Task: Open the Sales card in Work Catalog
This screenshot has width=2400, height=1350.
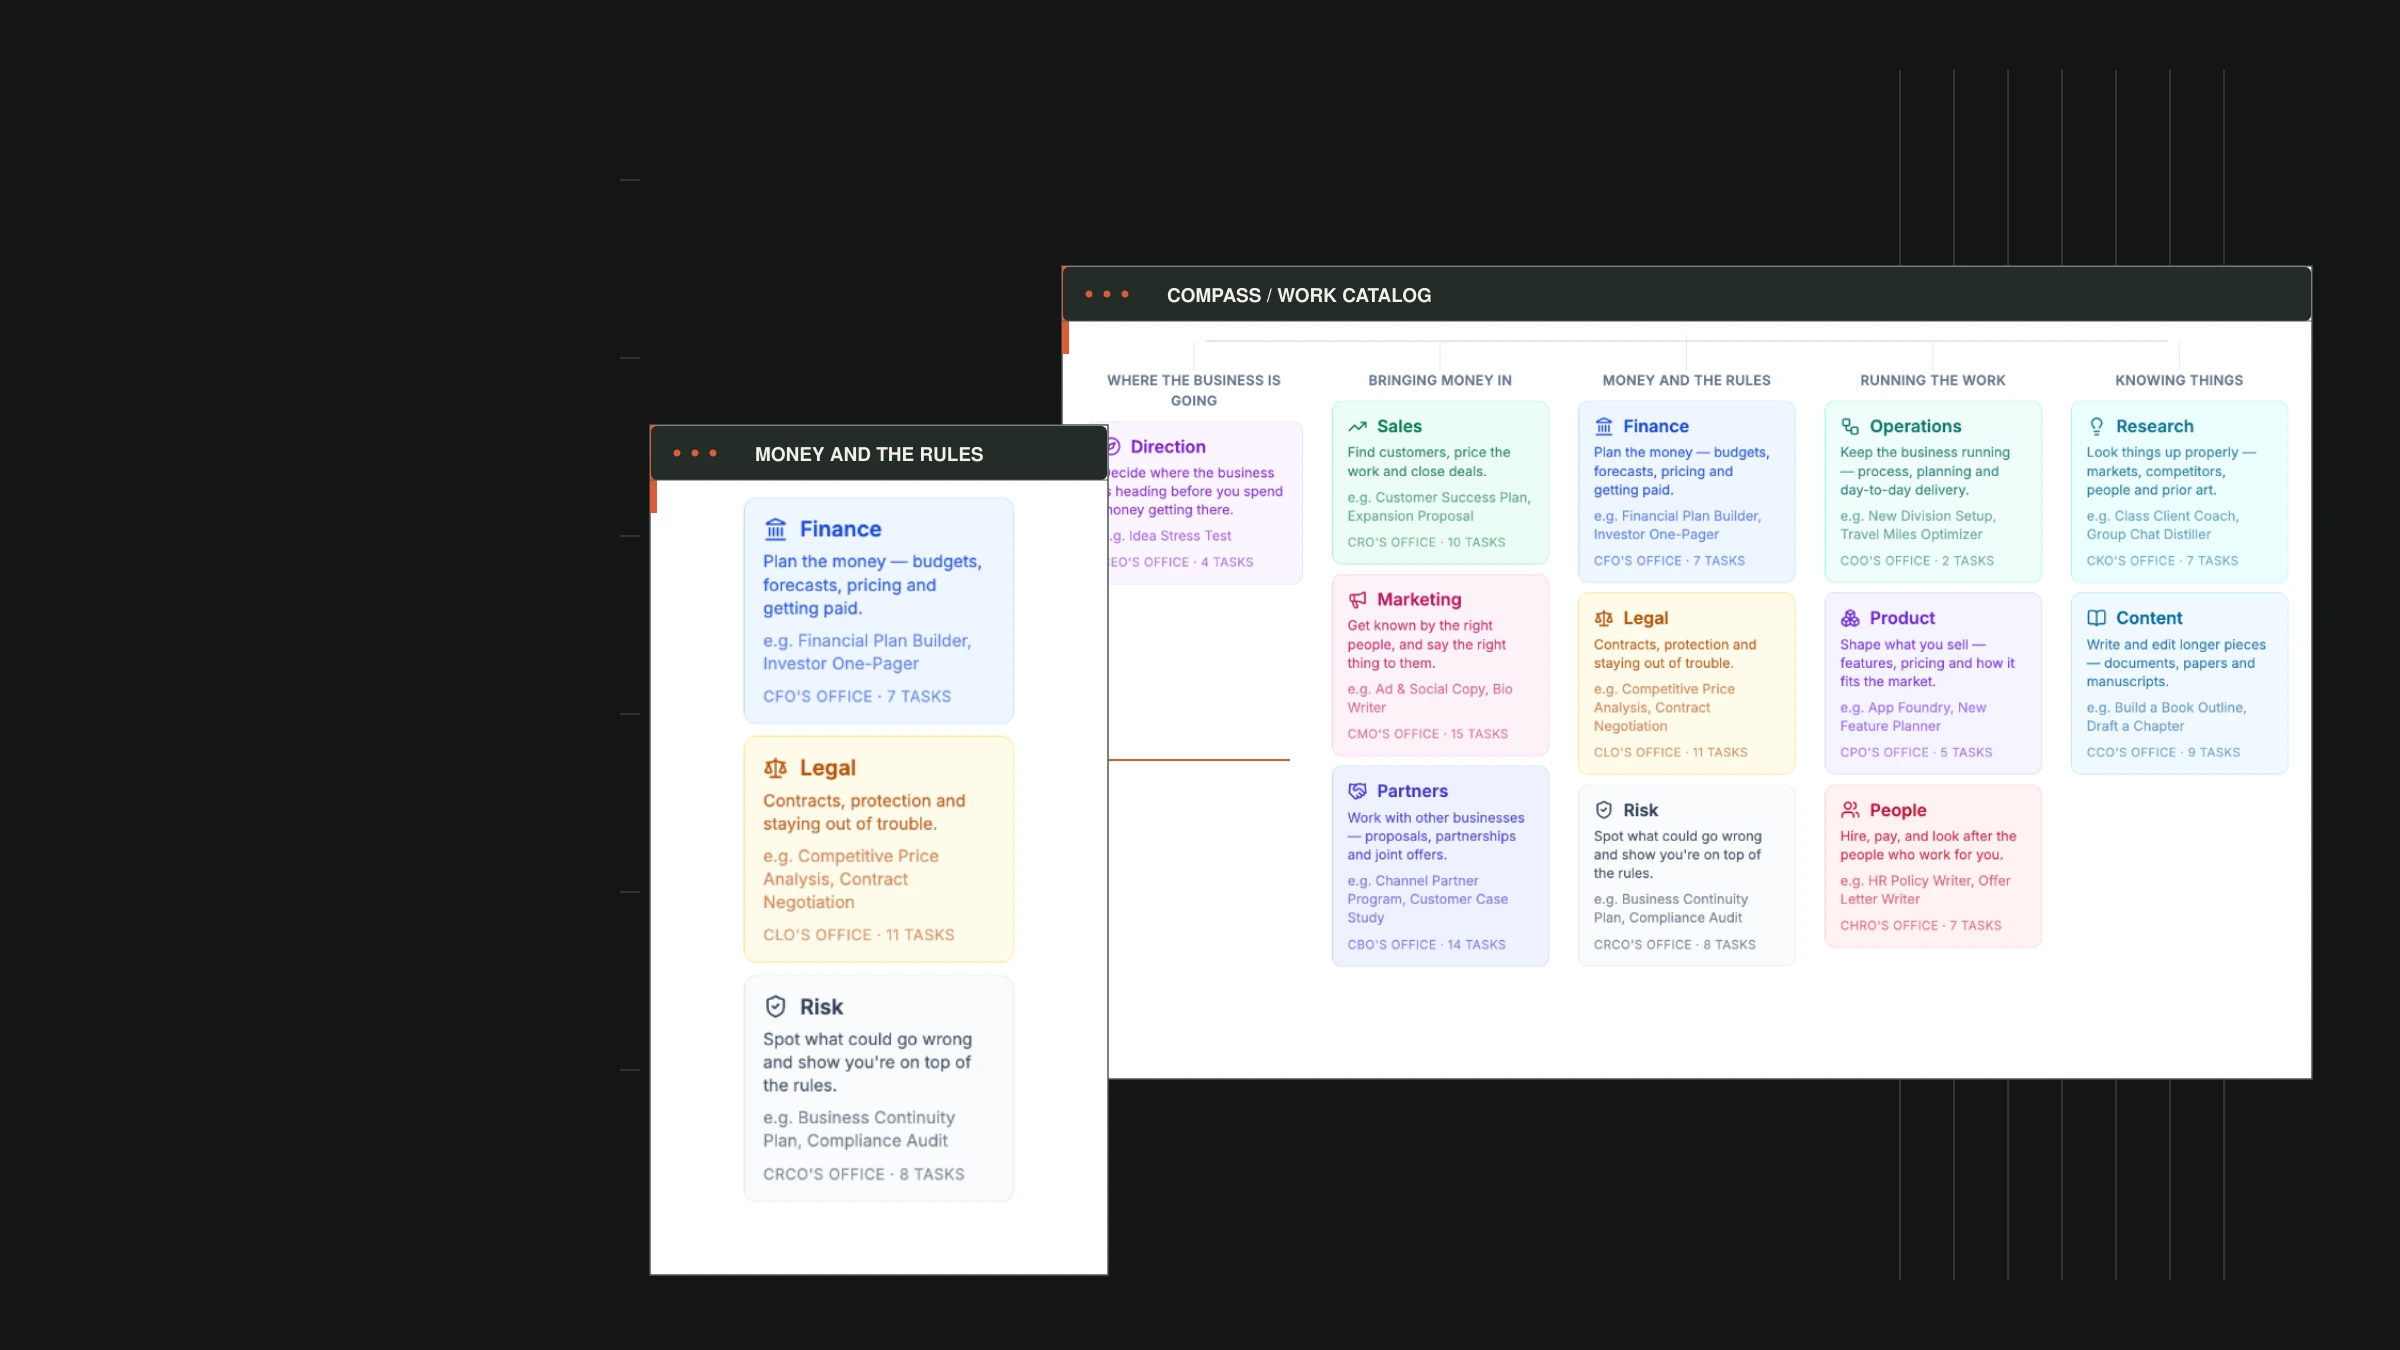Action: pyautogui.click(x=1440, y=483)
